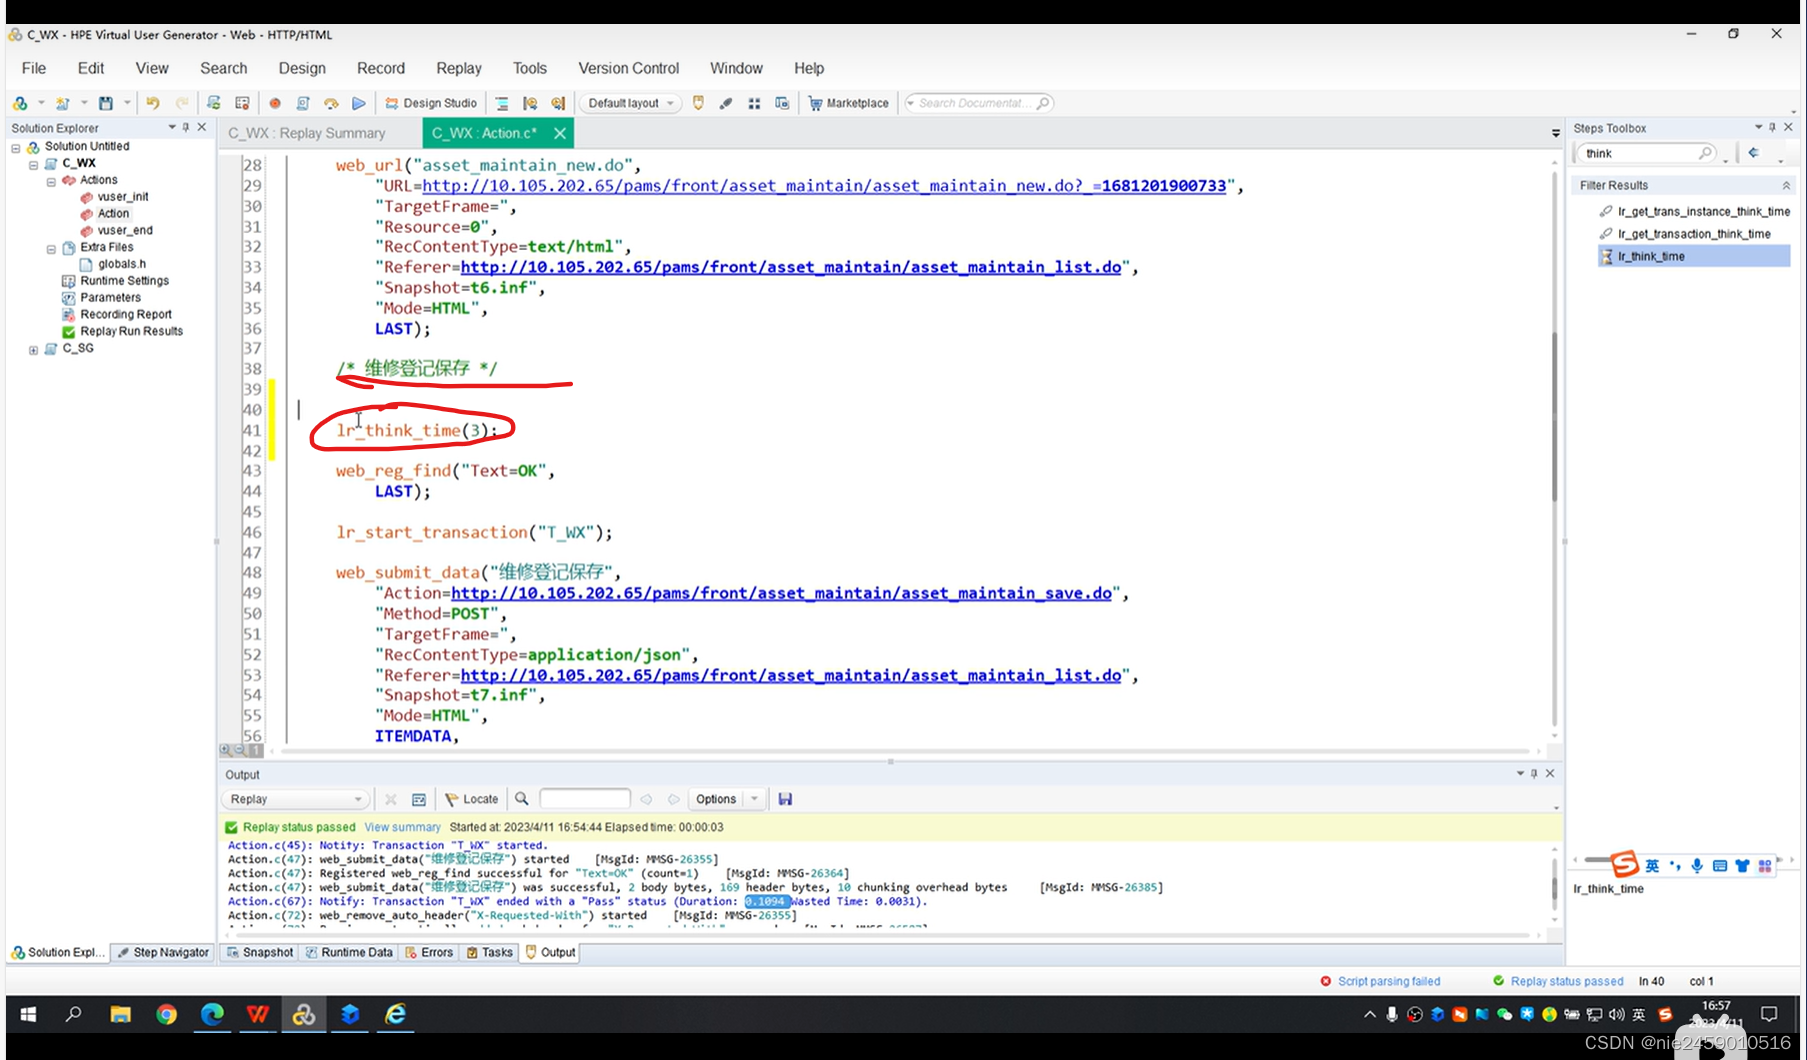Viewport: 1807px width, 1060px height.
Task: Open the Tools menu
Action: click(530, 68)
